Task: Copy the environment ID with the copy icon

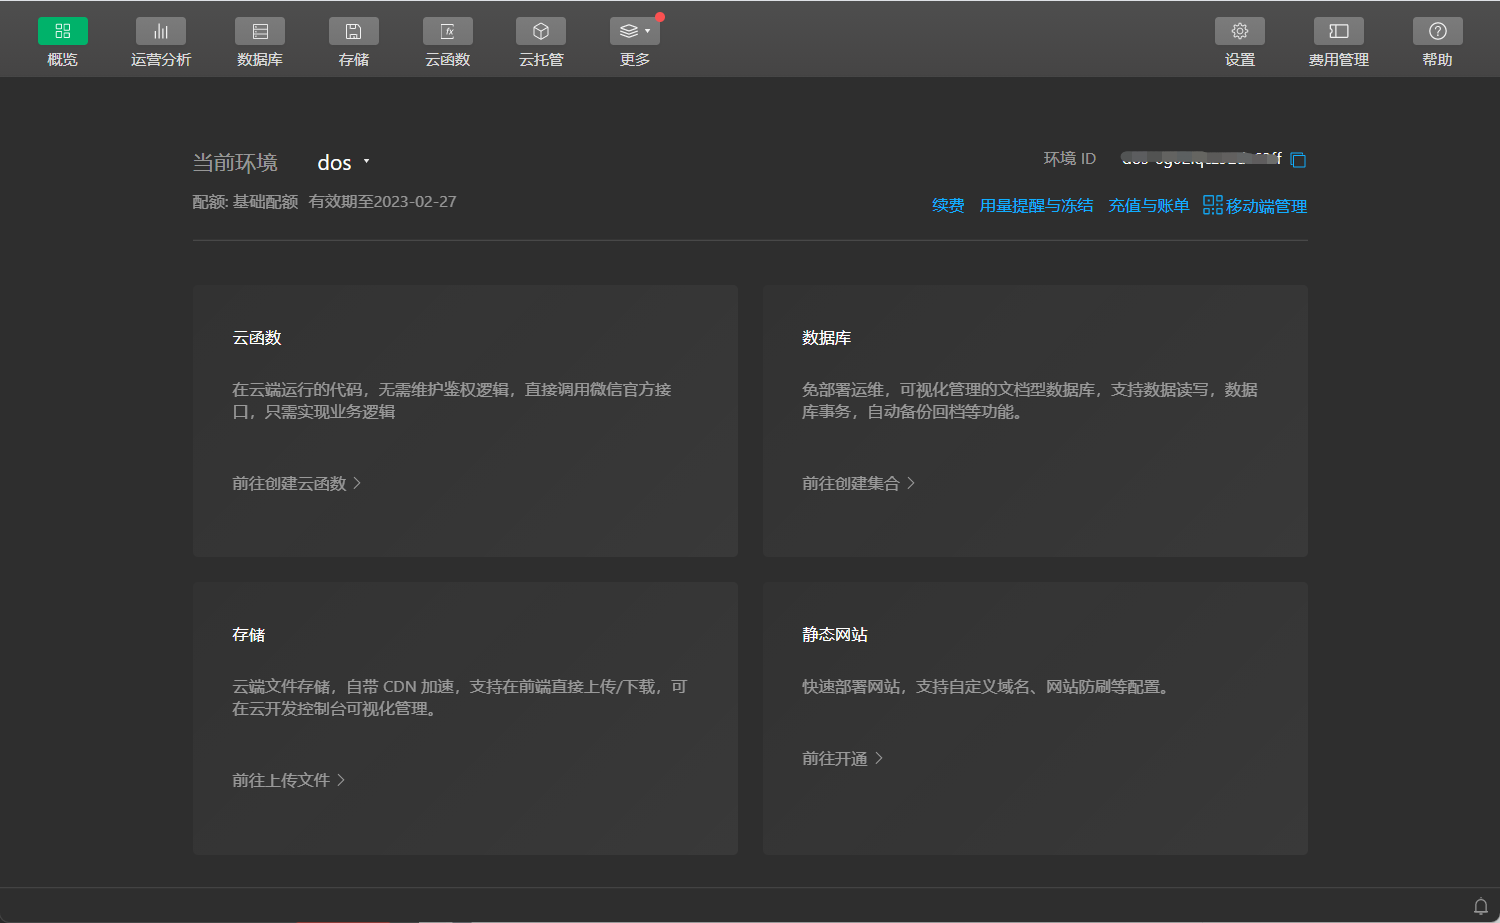Action: click(x=1298, y=158)
